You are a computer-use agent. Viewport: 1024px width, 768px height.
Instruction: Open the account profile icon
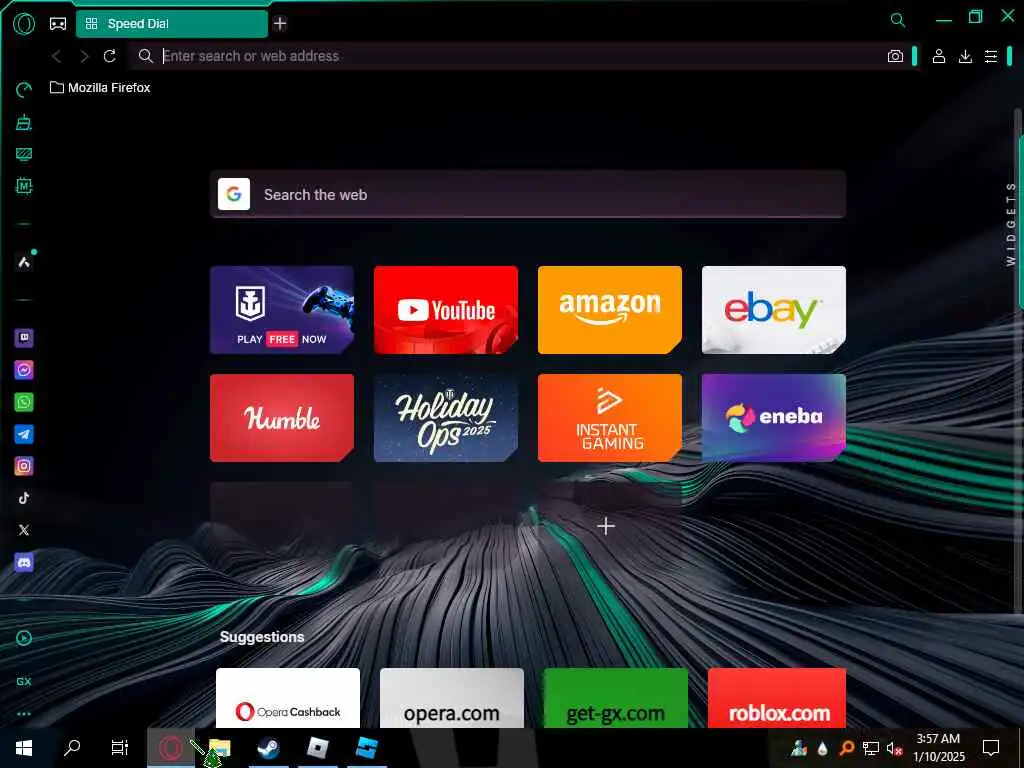[x=938, y=56]
